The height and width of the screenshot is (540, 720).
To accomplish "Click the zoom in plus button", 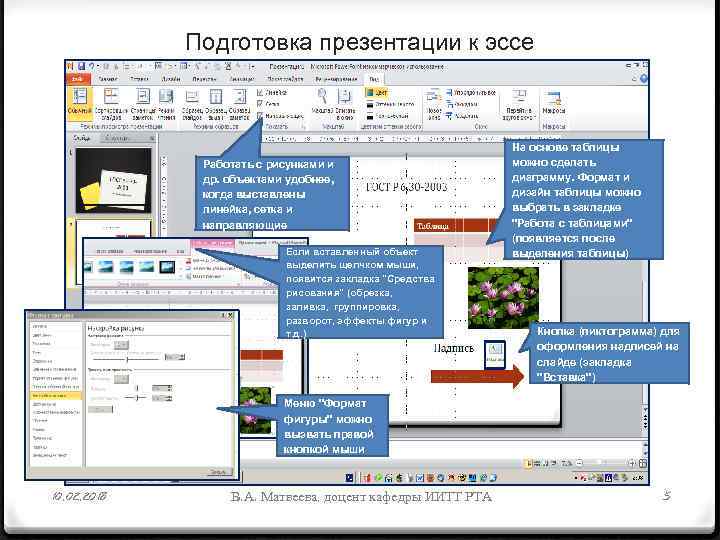I will tap(632, 464).
